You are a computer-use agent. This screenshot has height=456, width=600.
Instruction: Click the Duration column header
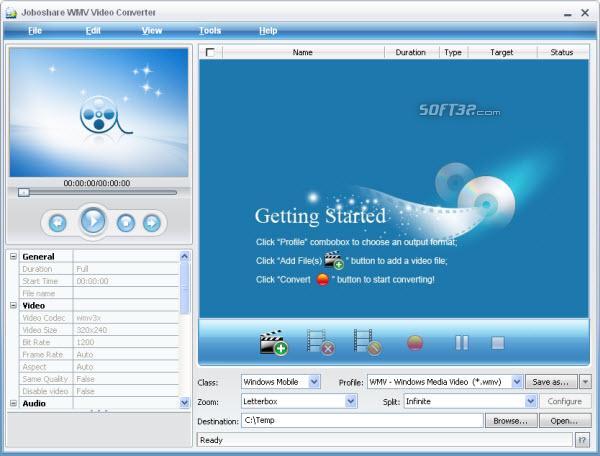coord(411,52)
